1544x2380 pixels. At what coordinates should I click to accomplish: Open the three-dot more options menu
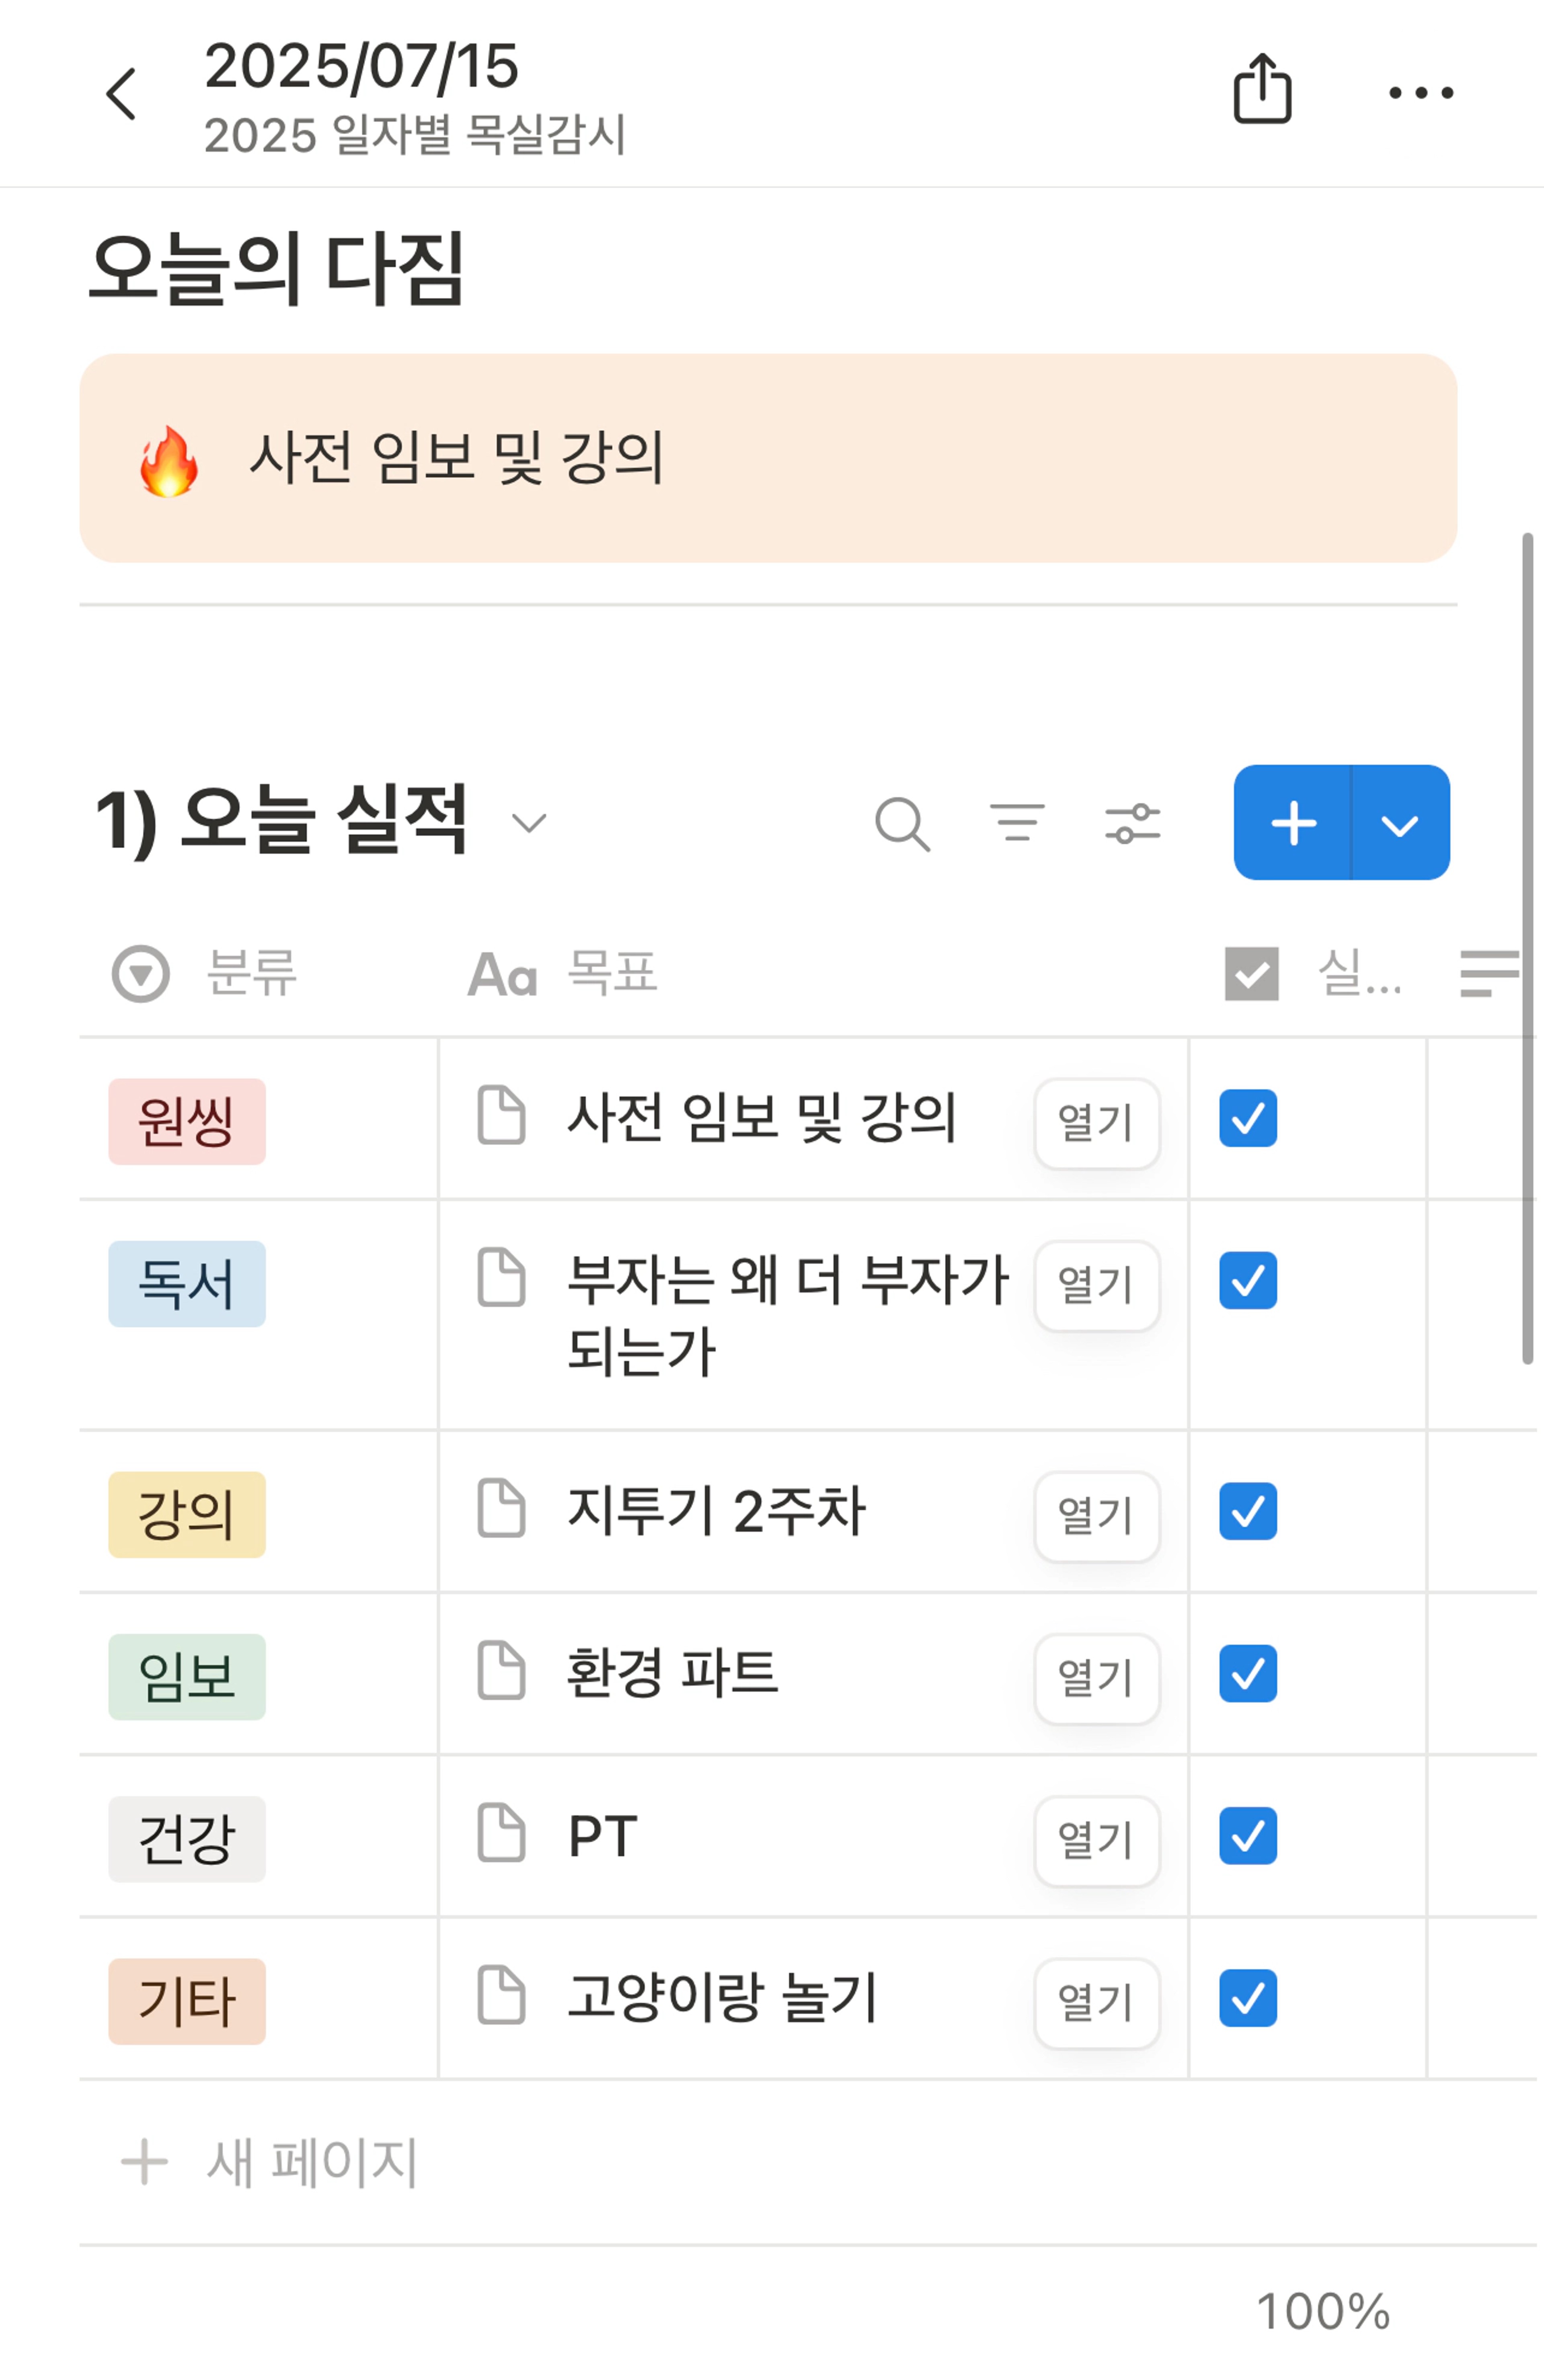pos(1421,93)
